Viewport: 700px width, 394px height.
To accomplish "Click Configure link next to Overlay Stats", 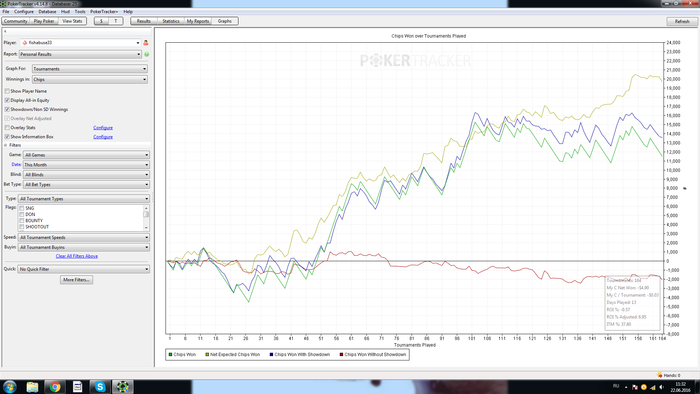I will pyautogui.click(x=103, y=128).
